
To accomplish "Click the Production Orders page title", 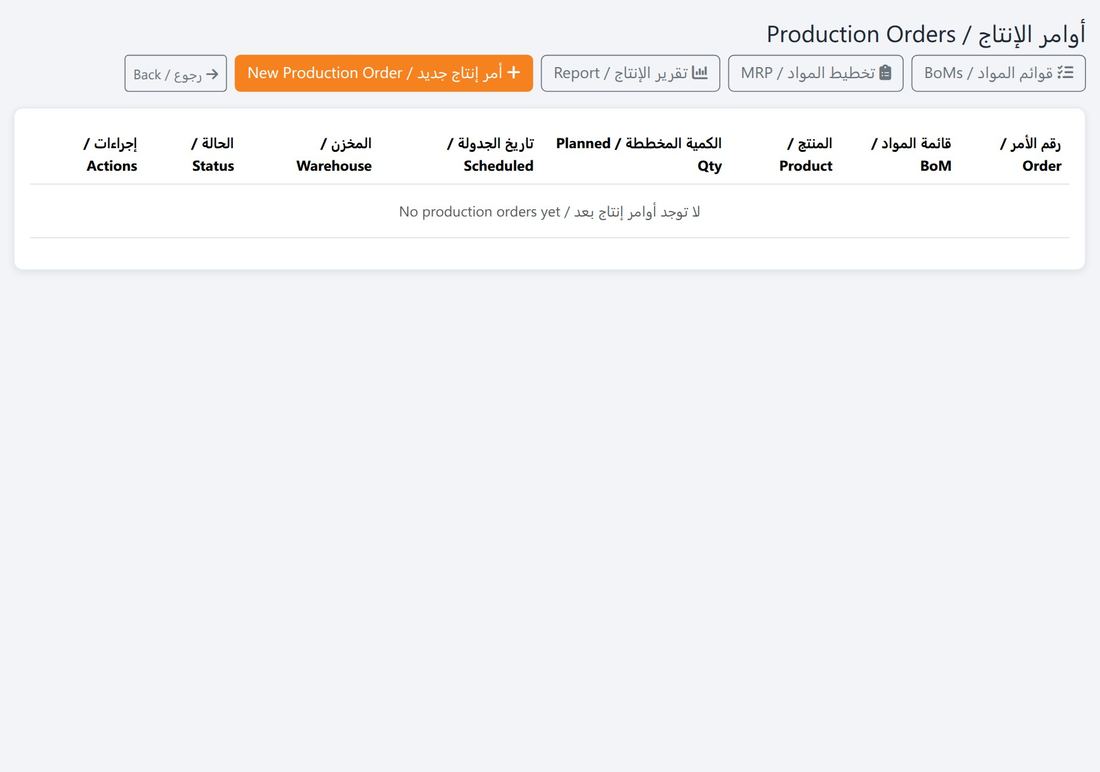I will pos(925,34).
